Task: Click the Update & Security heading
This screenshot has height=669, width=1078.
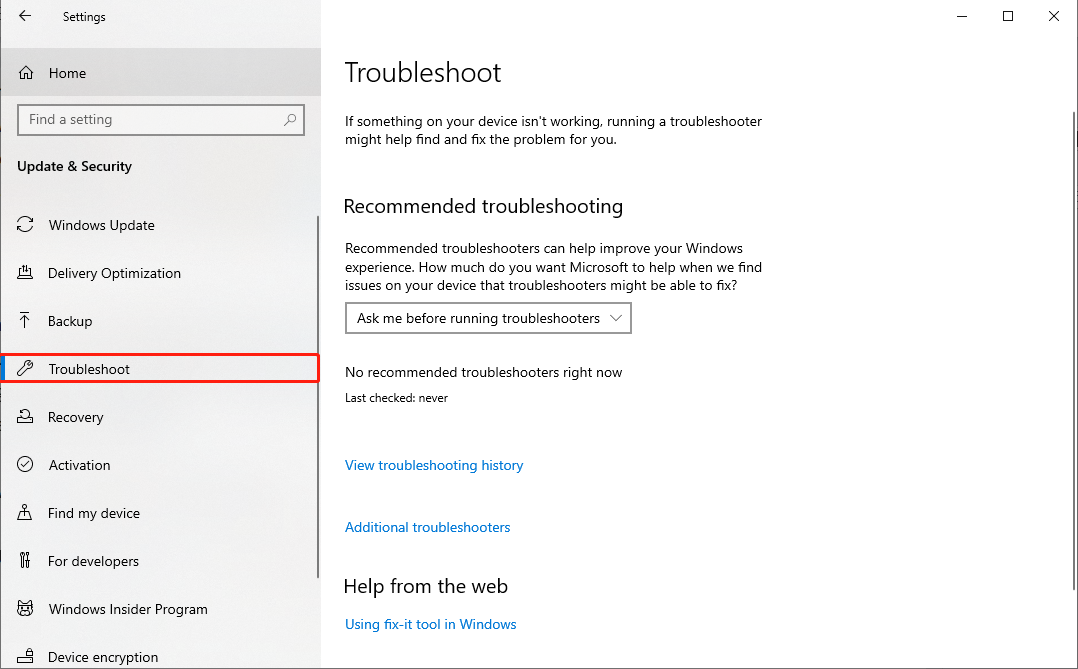Action: pos(74,166)
